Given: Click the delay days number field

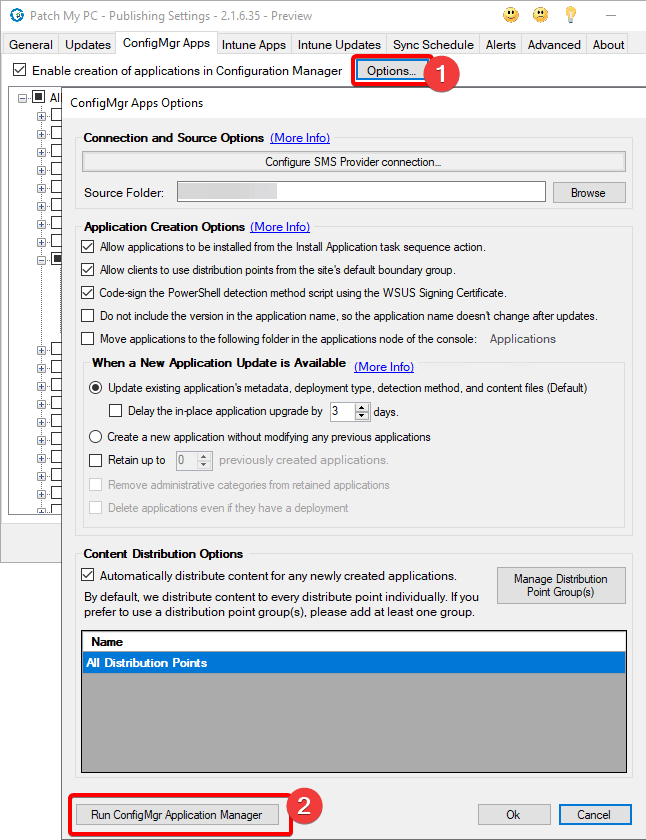Looking at the screenshot, I should pos(342,411).
